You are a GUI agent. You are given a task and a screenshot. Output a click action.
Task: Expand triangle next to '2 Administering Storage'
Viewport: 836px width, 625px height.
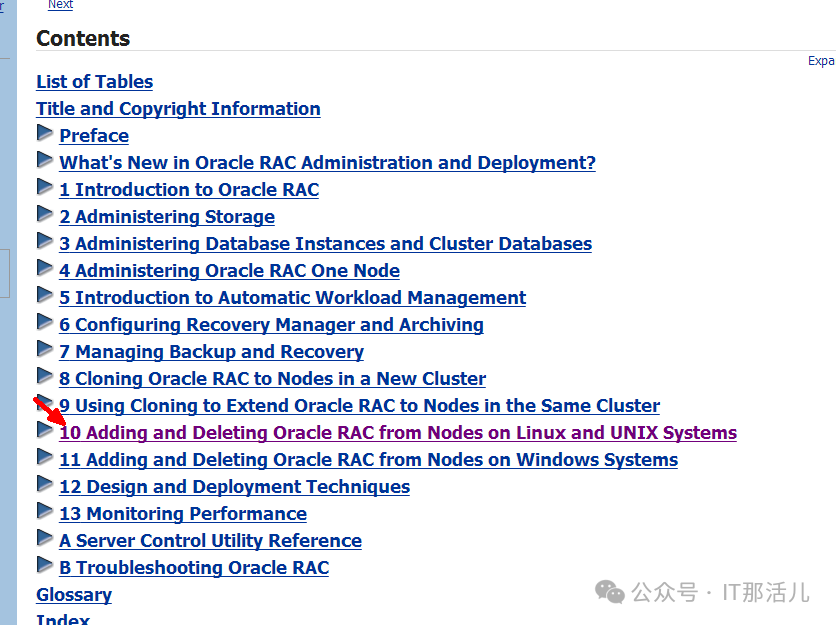tap(45, 214)
